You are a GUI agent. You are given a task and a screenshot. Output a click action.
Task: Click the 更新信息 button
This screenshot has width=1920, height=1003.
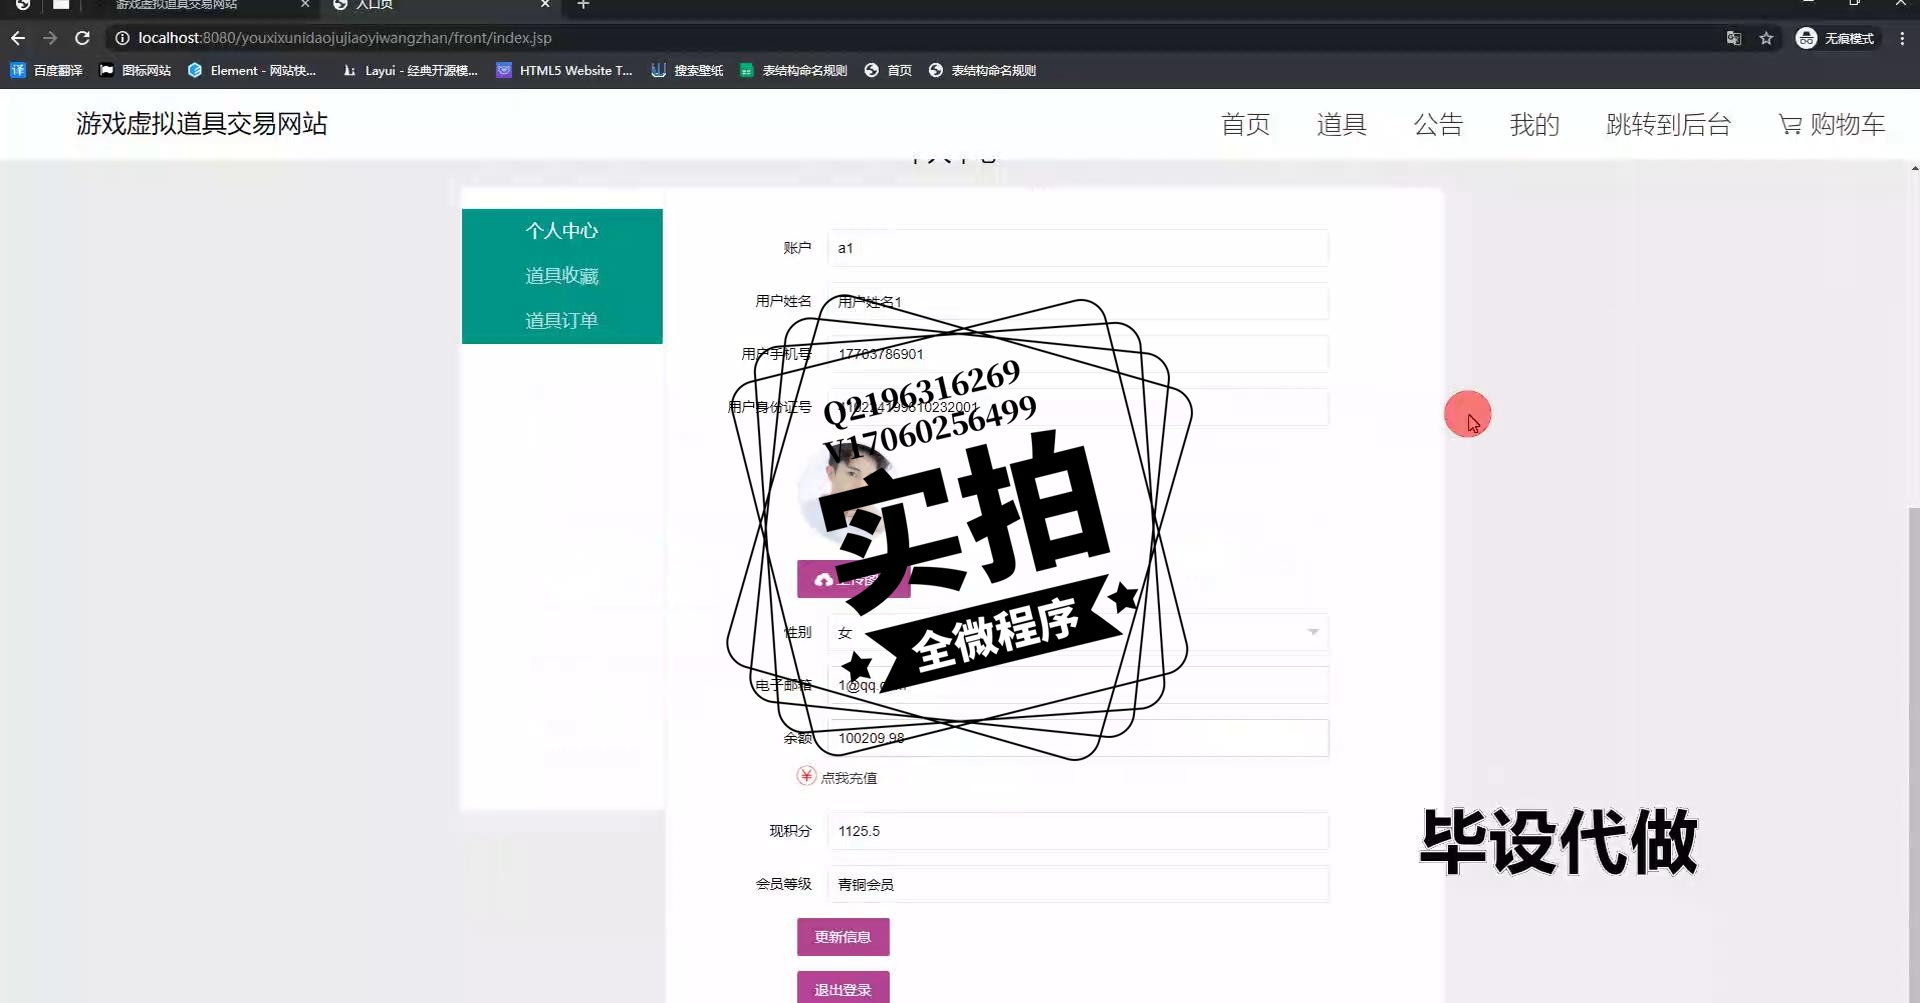(x=843, y=937)
